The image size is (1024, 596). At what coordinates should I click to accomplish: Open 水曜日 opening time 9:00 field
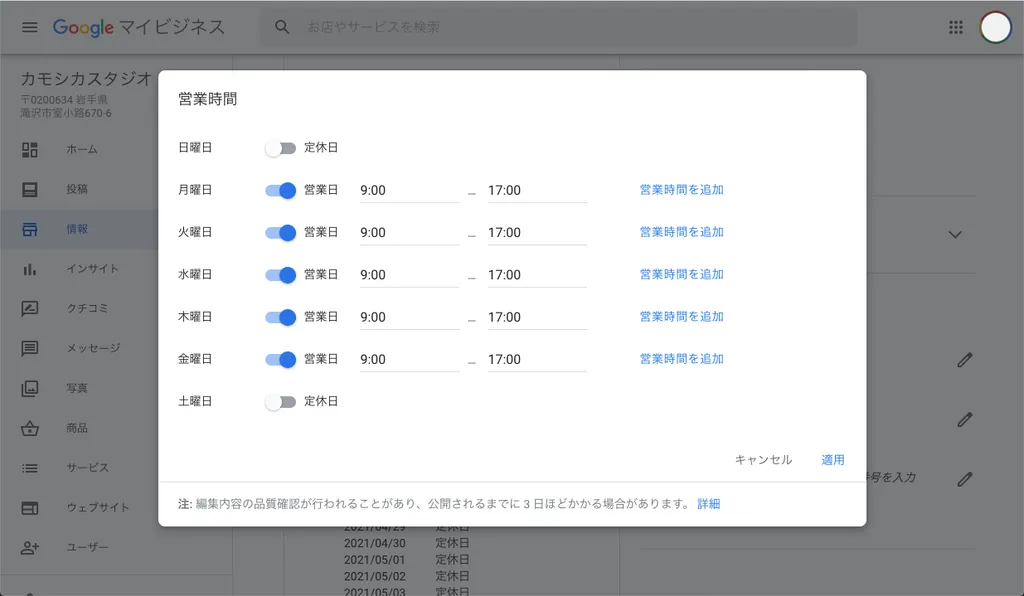coord(409,275)
